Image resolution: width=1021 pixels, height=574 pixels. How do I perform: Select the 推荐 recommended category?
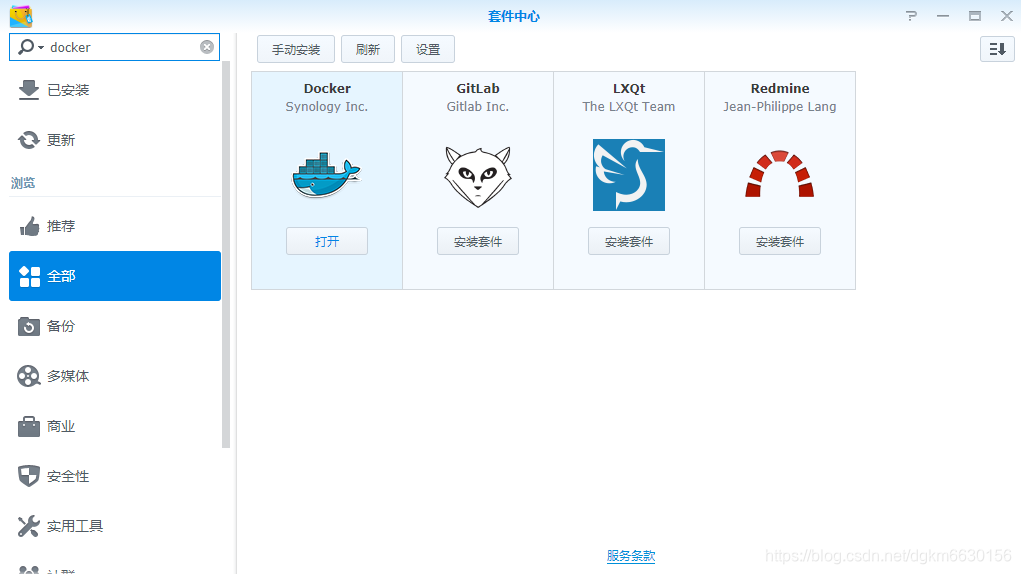(x=115, y=226)
